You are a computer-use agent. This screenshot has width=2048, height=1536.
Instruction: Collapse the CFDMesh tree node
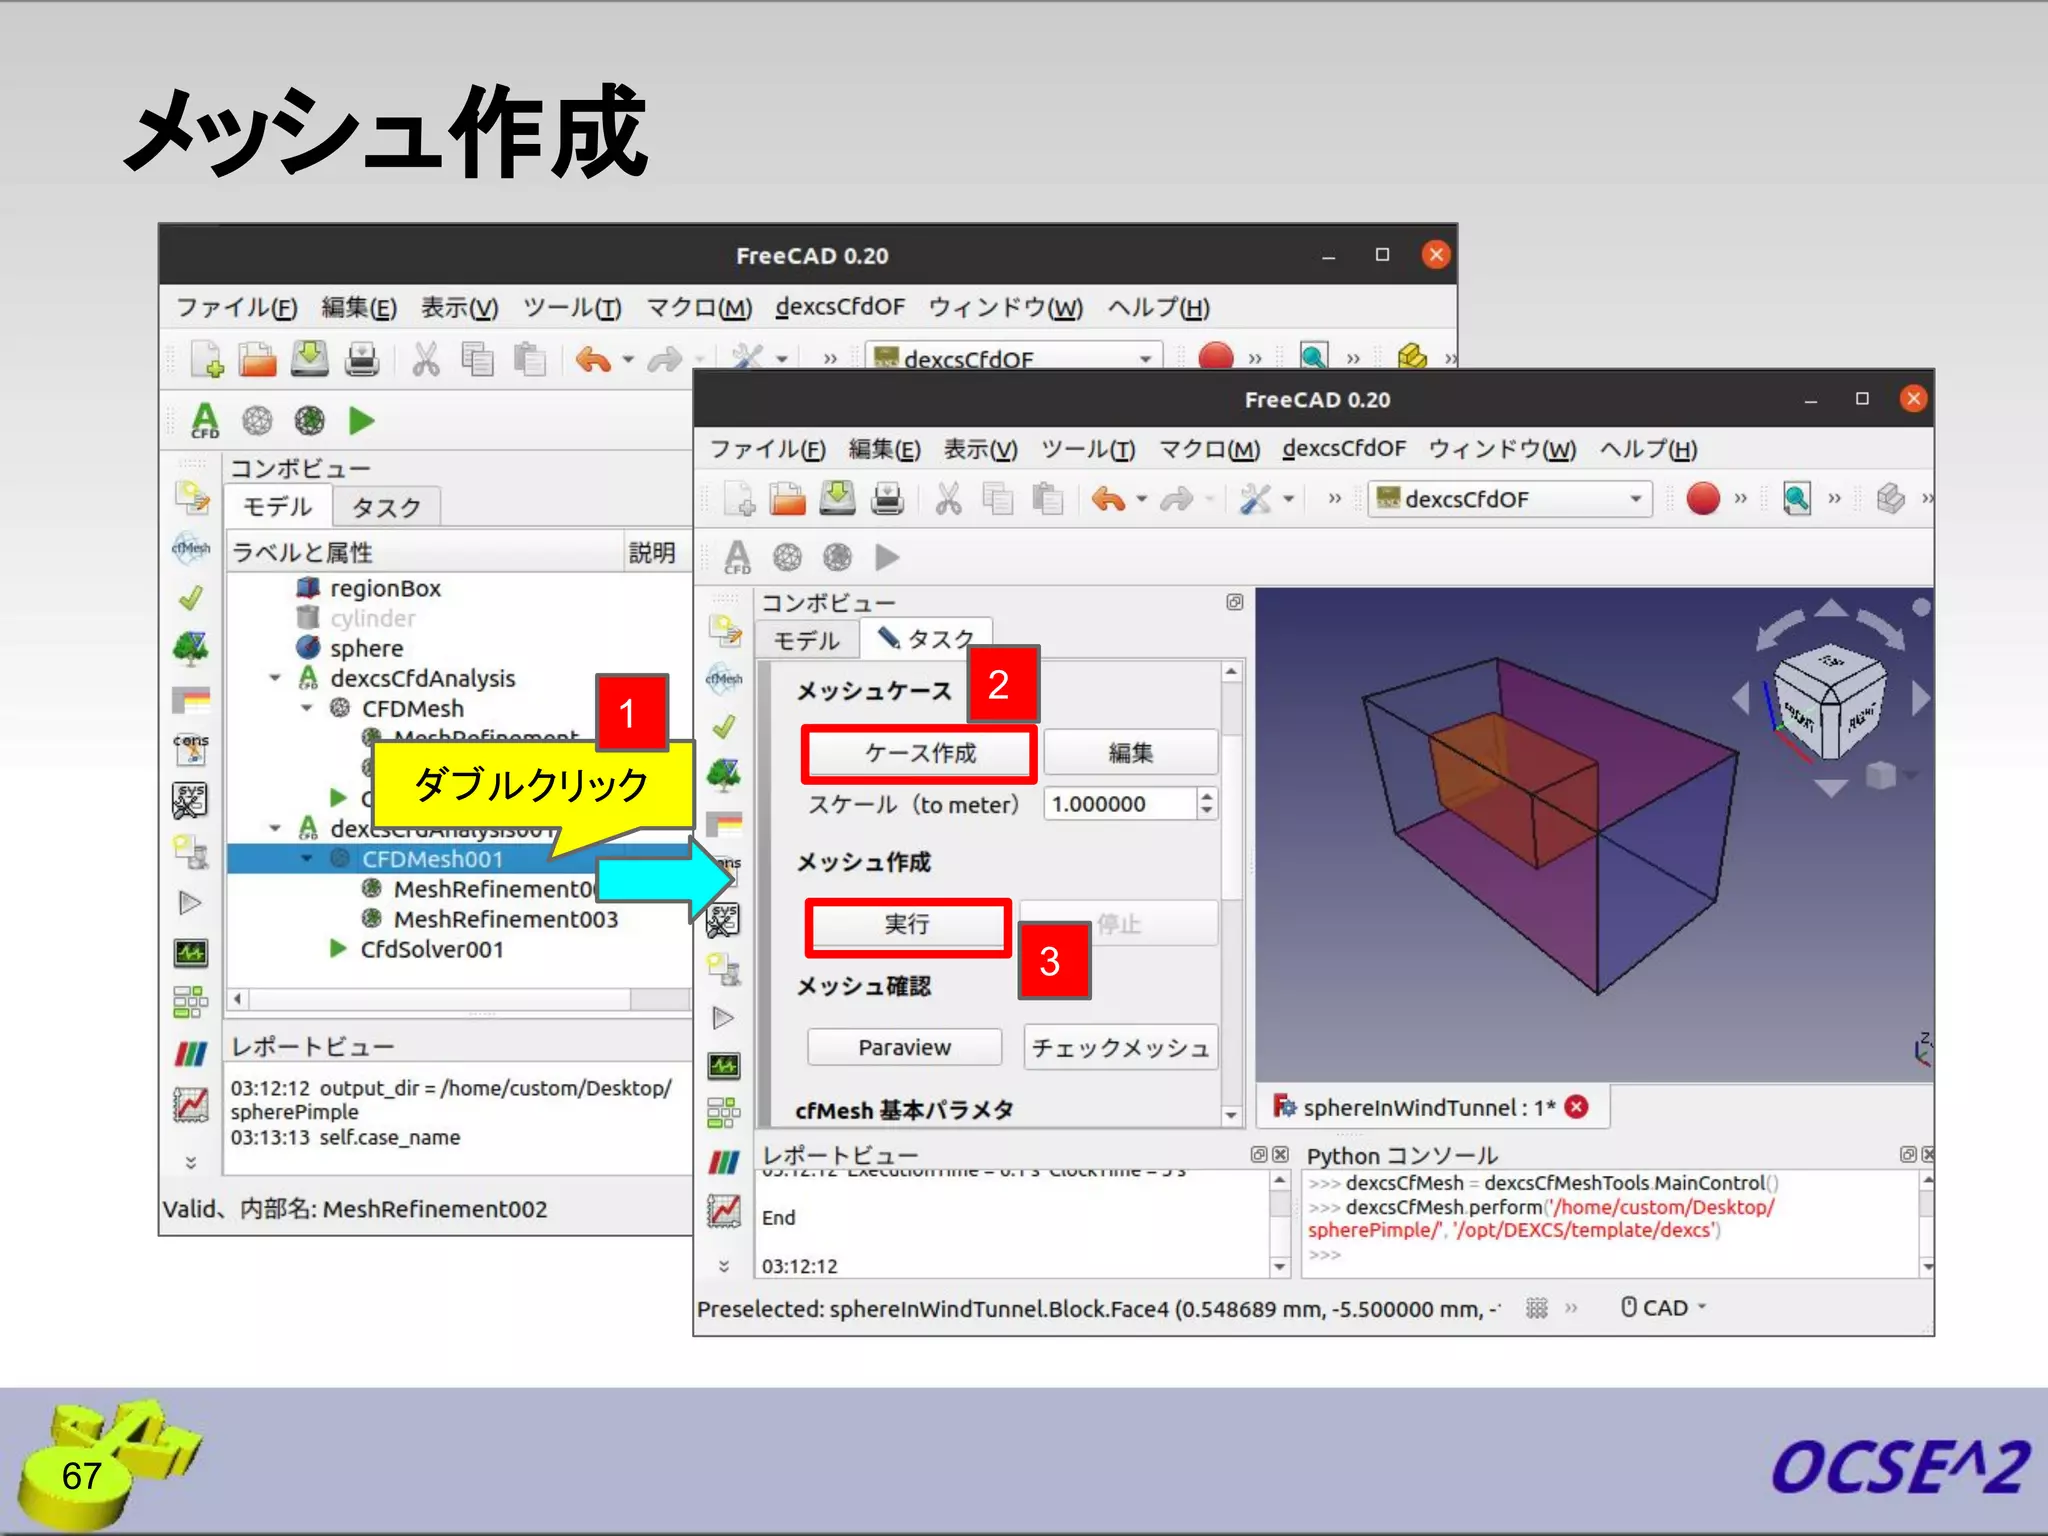click(306, 708)
